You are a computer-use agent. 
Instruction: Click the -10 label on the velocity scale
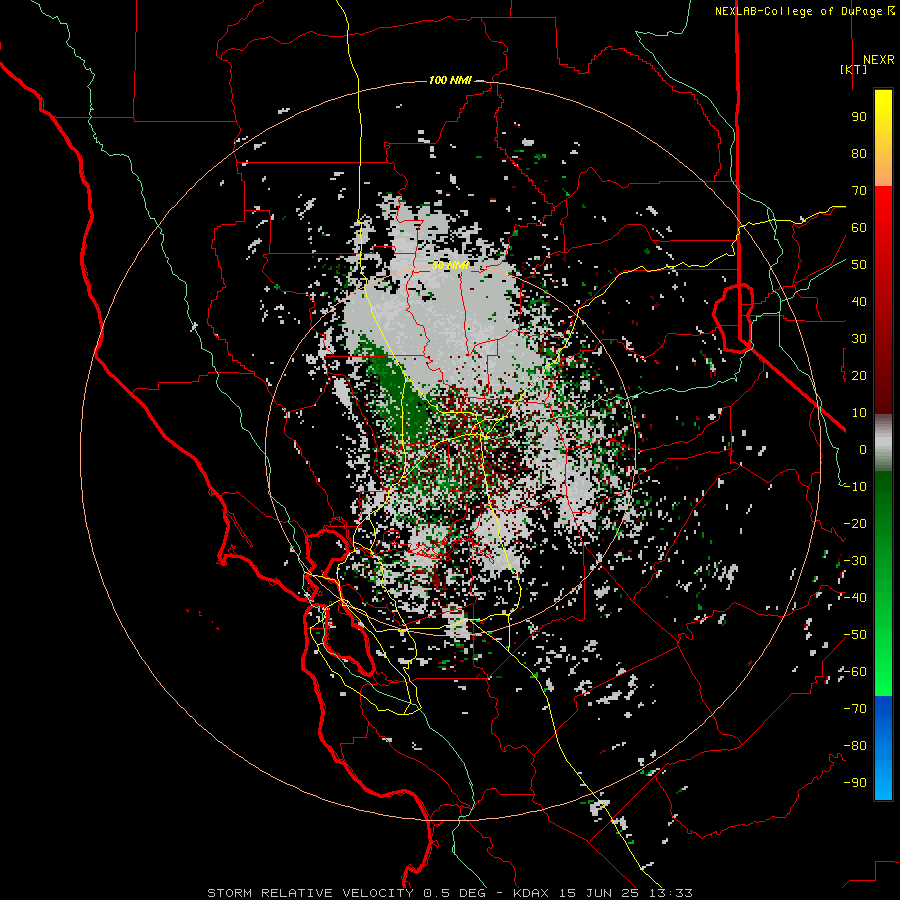pos(855,487)
